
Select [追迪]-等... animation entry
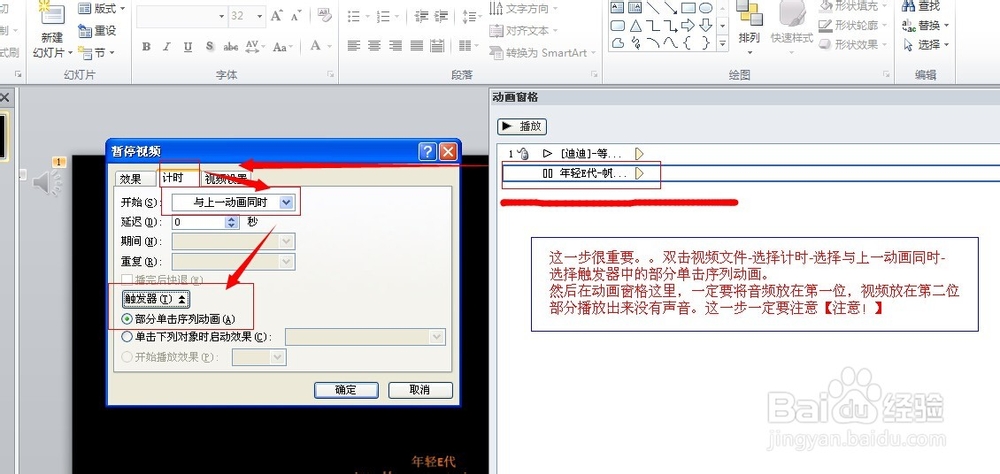577,154
